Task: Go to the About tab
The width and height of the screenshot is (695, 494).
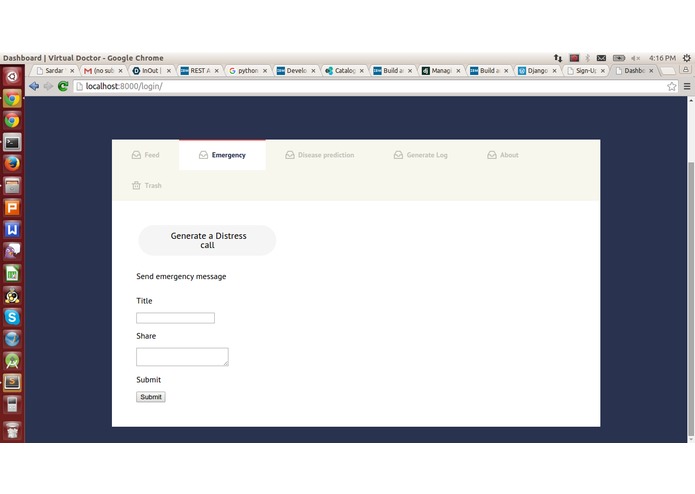Action: 503,155
